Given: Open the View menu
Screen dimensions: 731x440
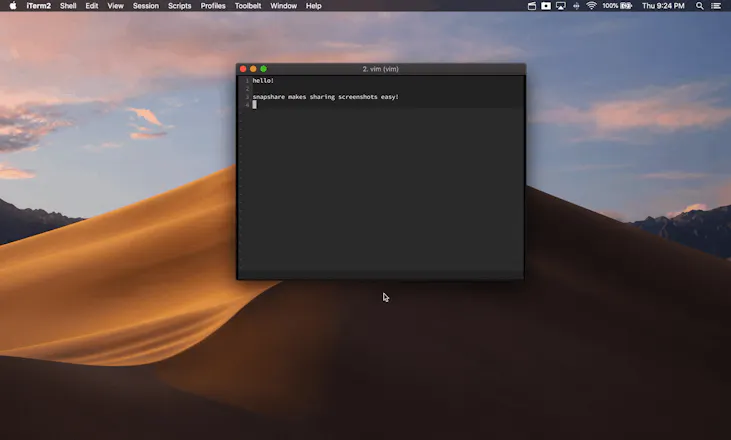Looking at the screenshot, I should (116, 6).
